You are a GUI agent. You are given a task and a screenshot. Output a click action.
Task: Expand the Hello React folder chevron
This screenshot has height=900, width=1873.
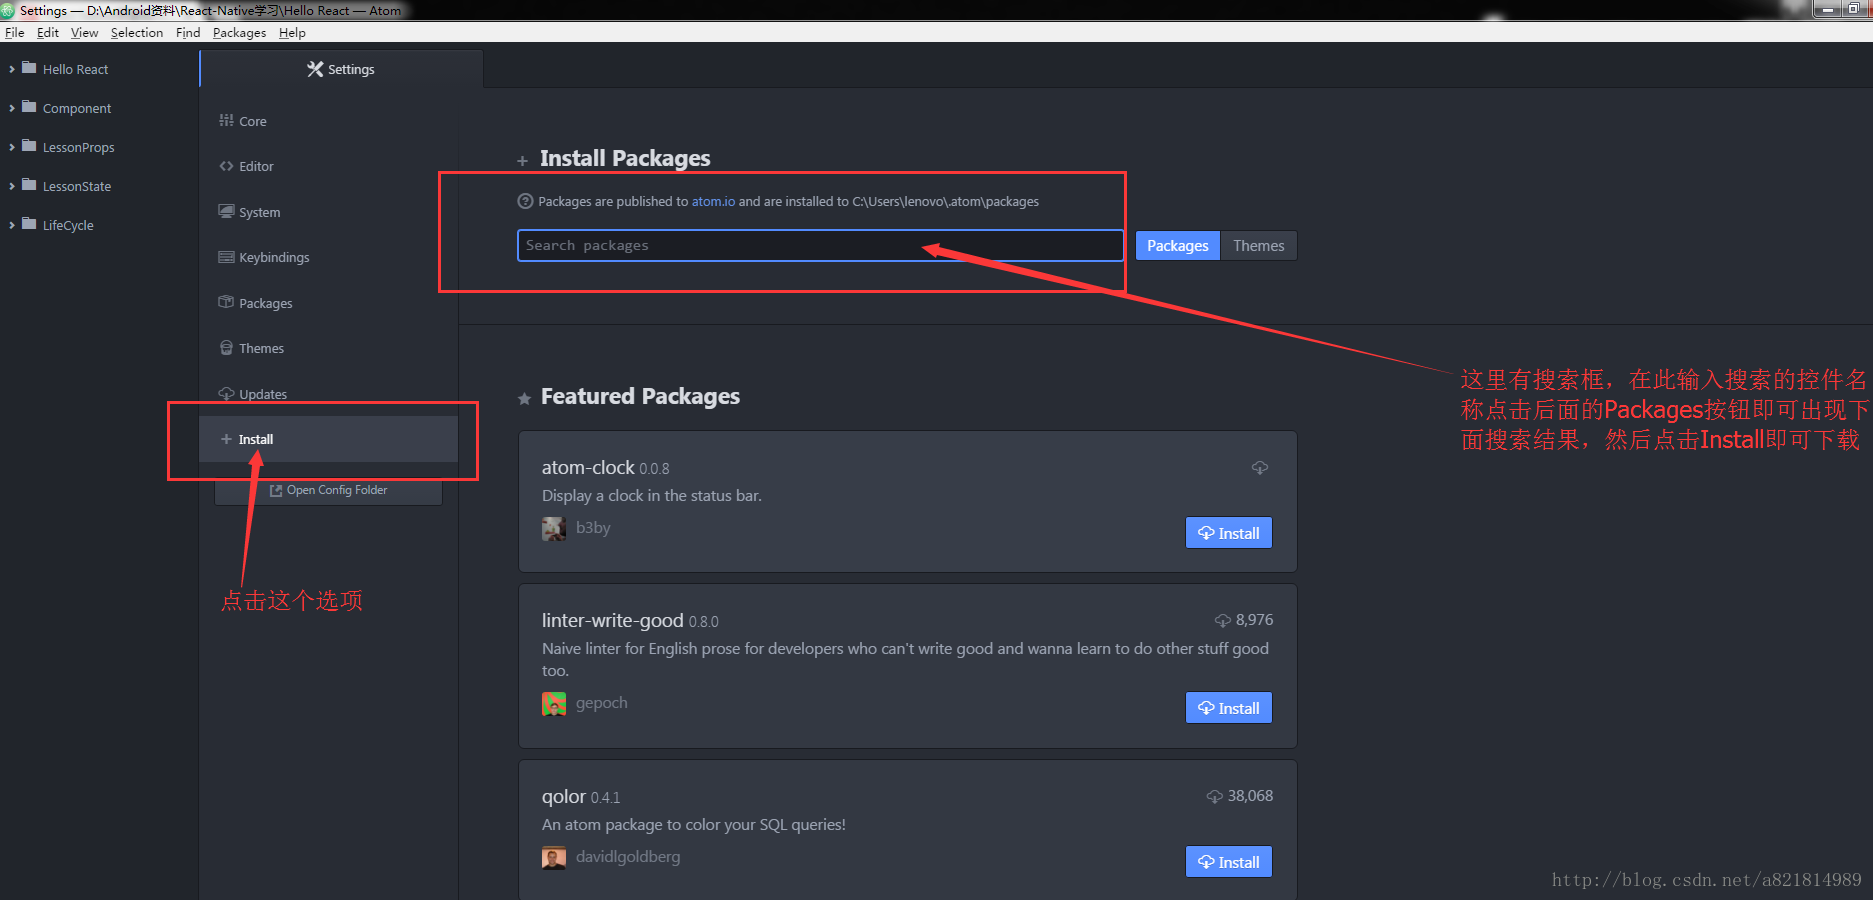click(12, 69)
